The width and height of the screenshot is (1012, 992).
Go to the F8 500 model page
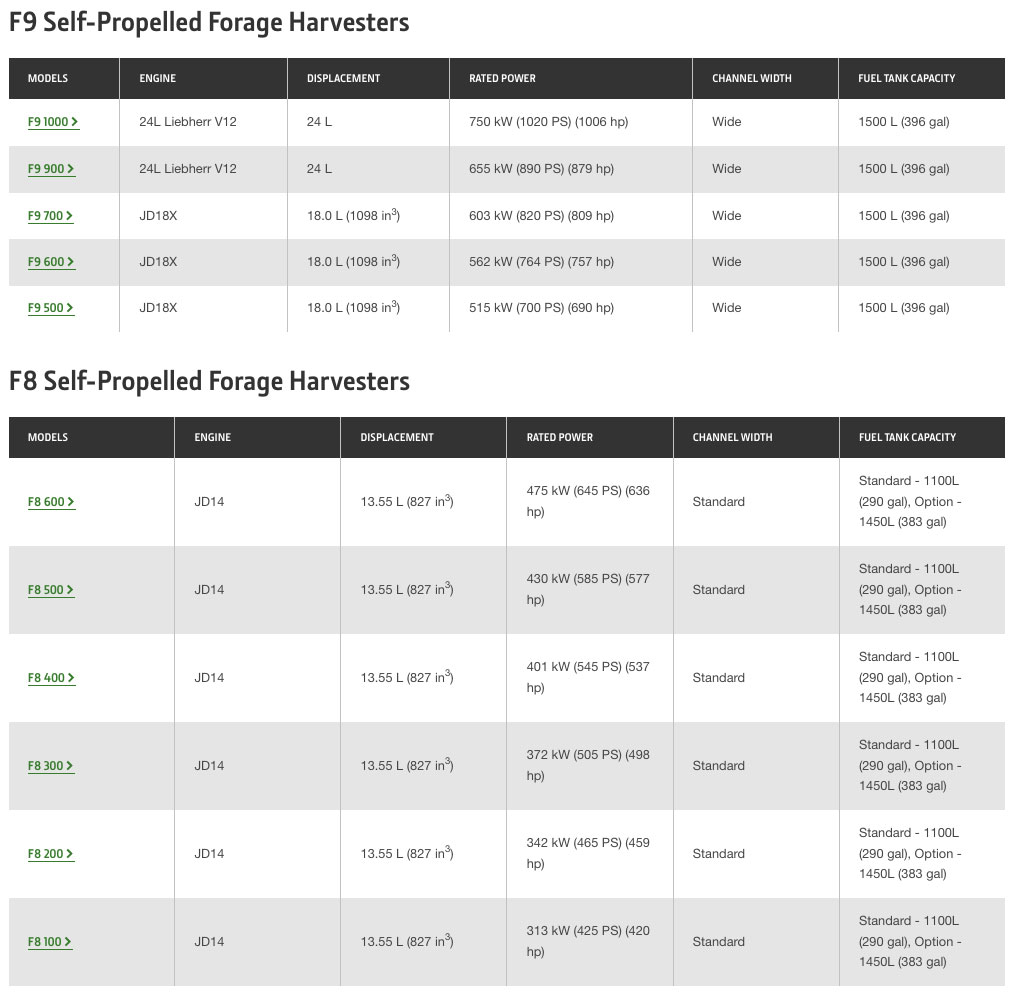point(51,590)
